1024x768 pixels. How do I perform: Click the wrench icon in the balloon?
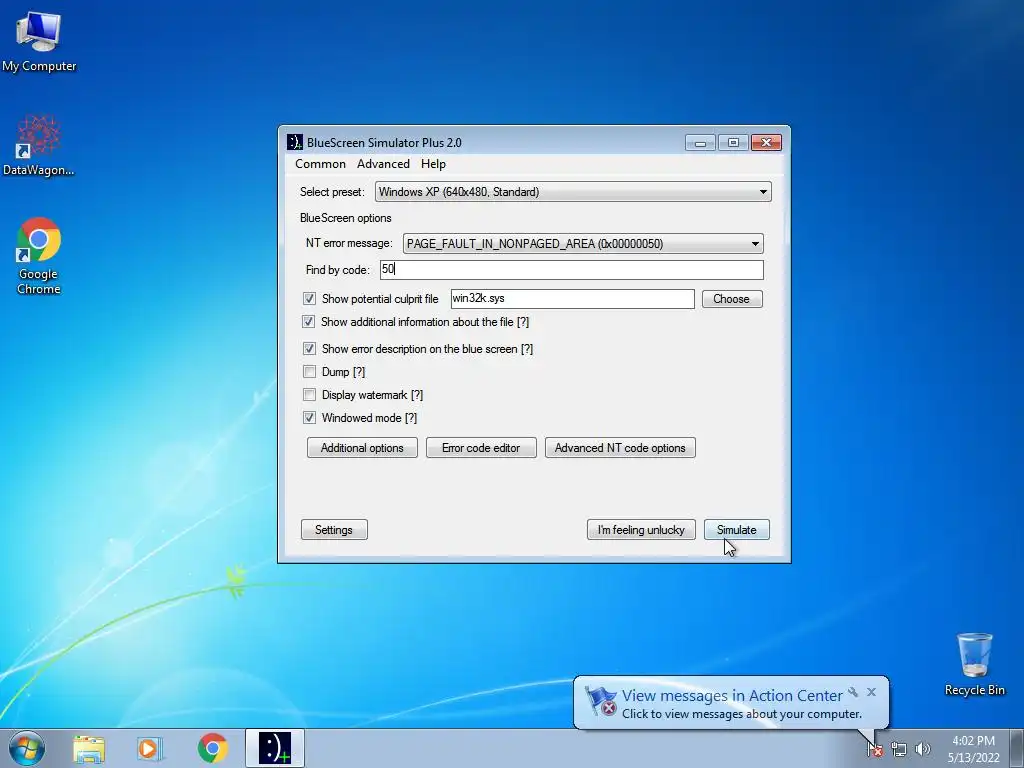coord(853,692)
